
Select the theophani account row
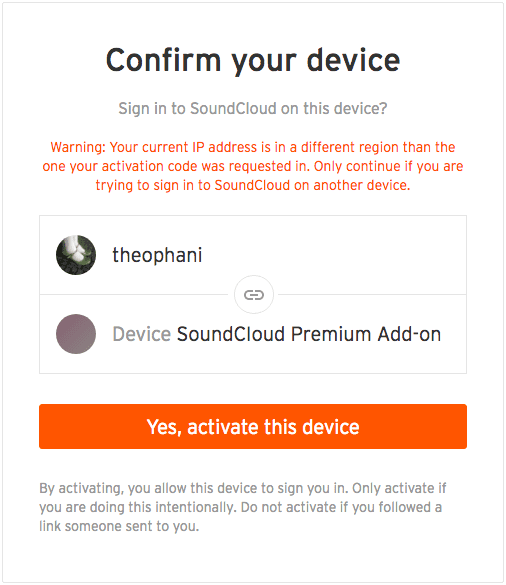(253, 255)
